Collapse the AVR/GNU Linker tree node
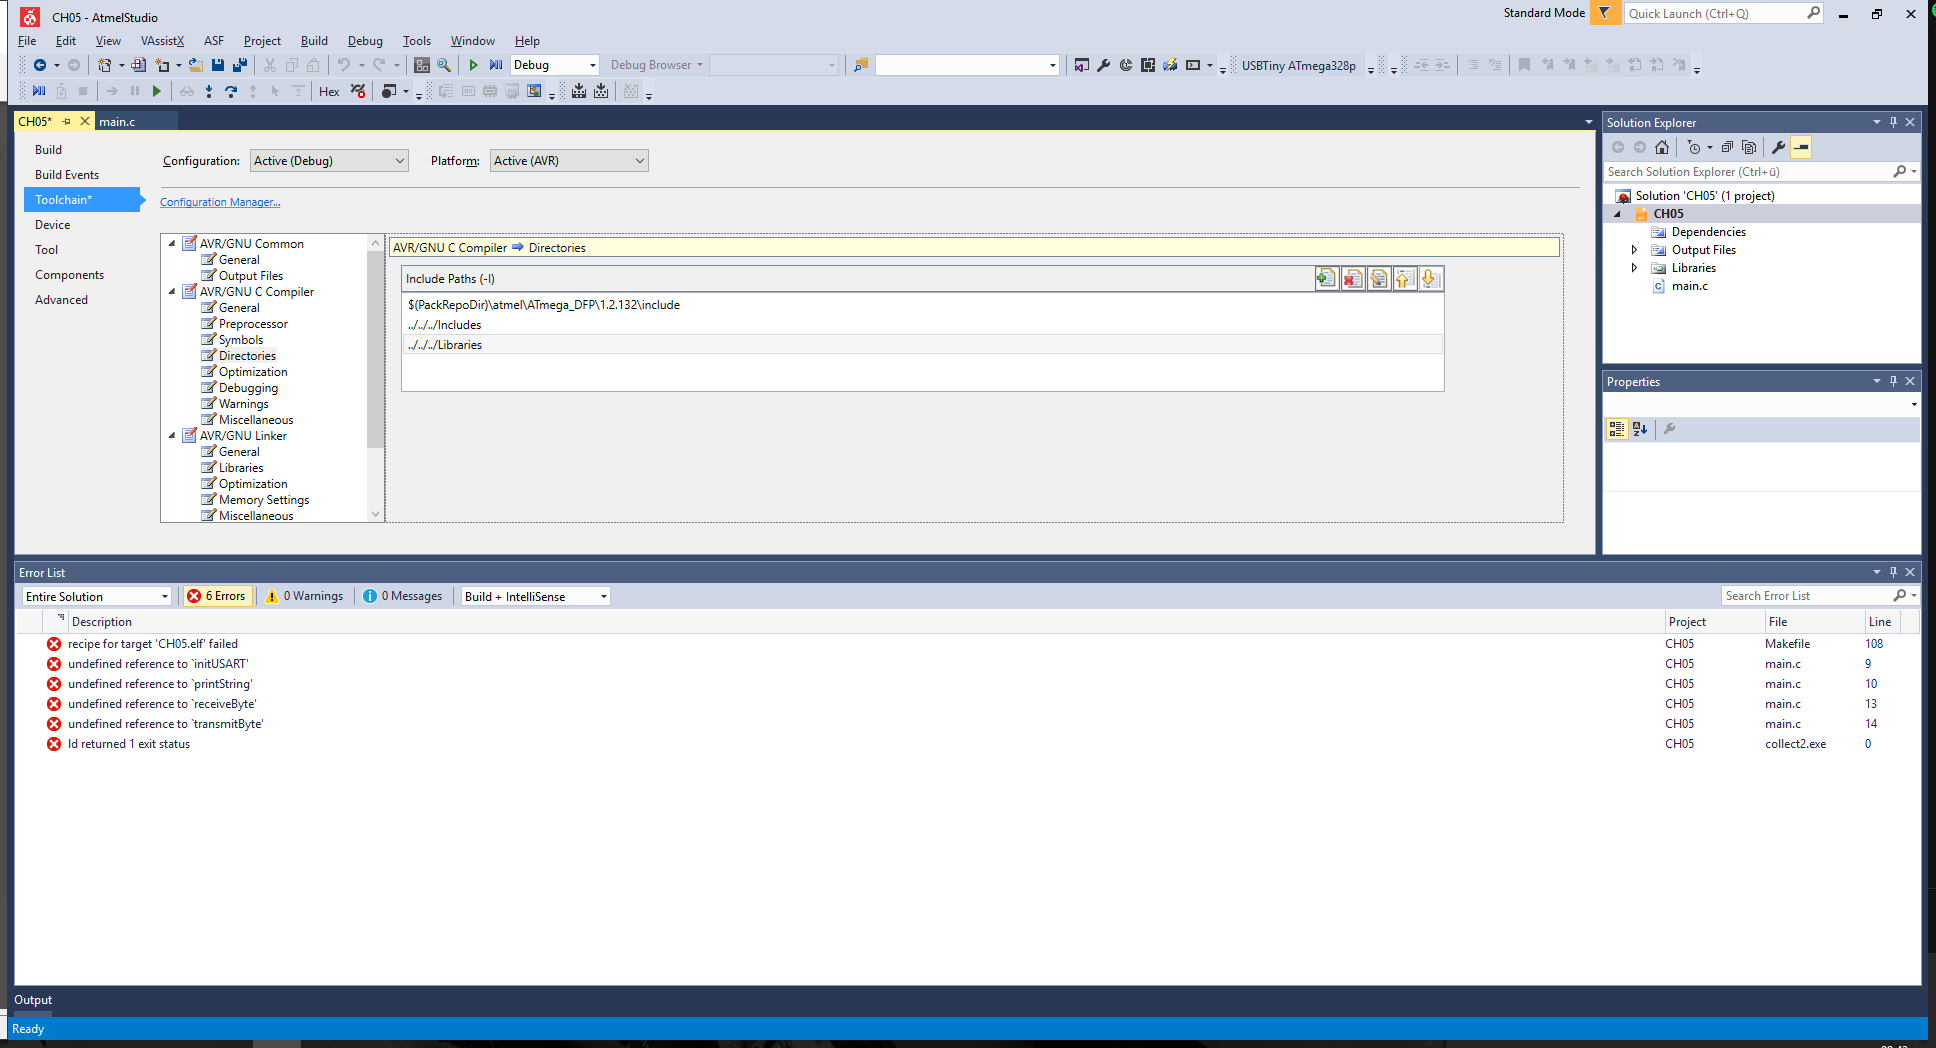 point(172,435)
